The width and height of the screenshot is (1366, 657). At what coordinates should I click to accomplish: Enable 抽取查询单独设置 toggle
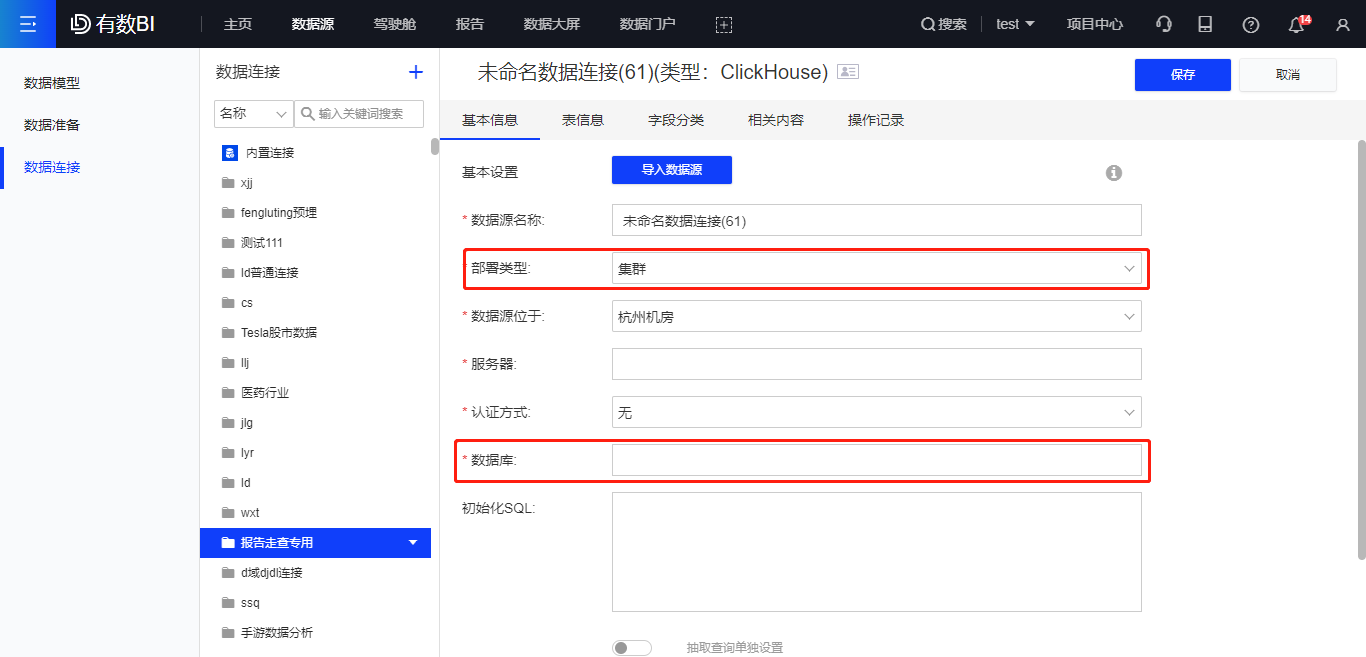tap(631, 647)
